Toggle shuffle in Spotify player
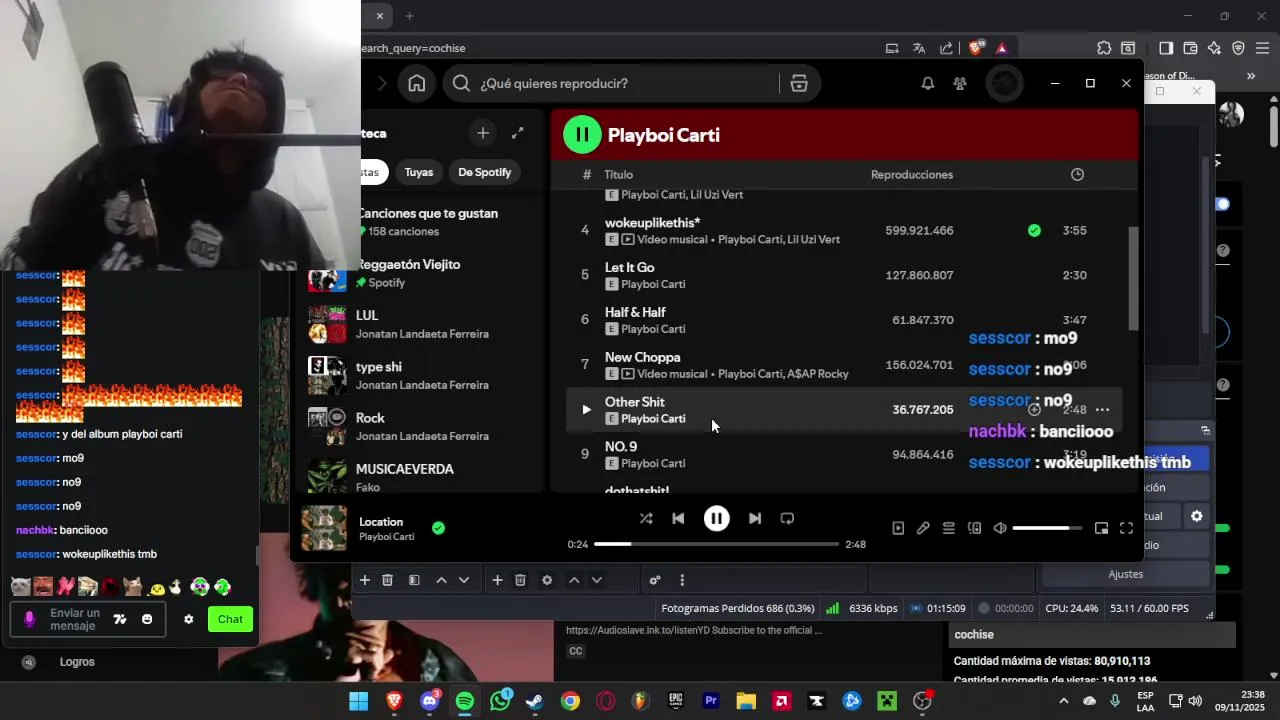Viewport: 1280px width, 720px height. point(646,518)
